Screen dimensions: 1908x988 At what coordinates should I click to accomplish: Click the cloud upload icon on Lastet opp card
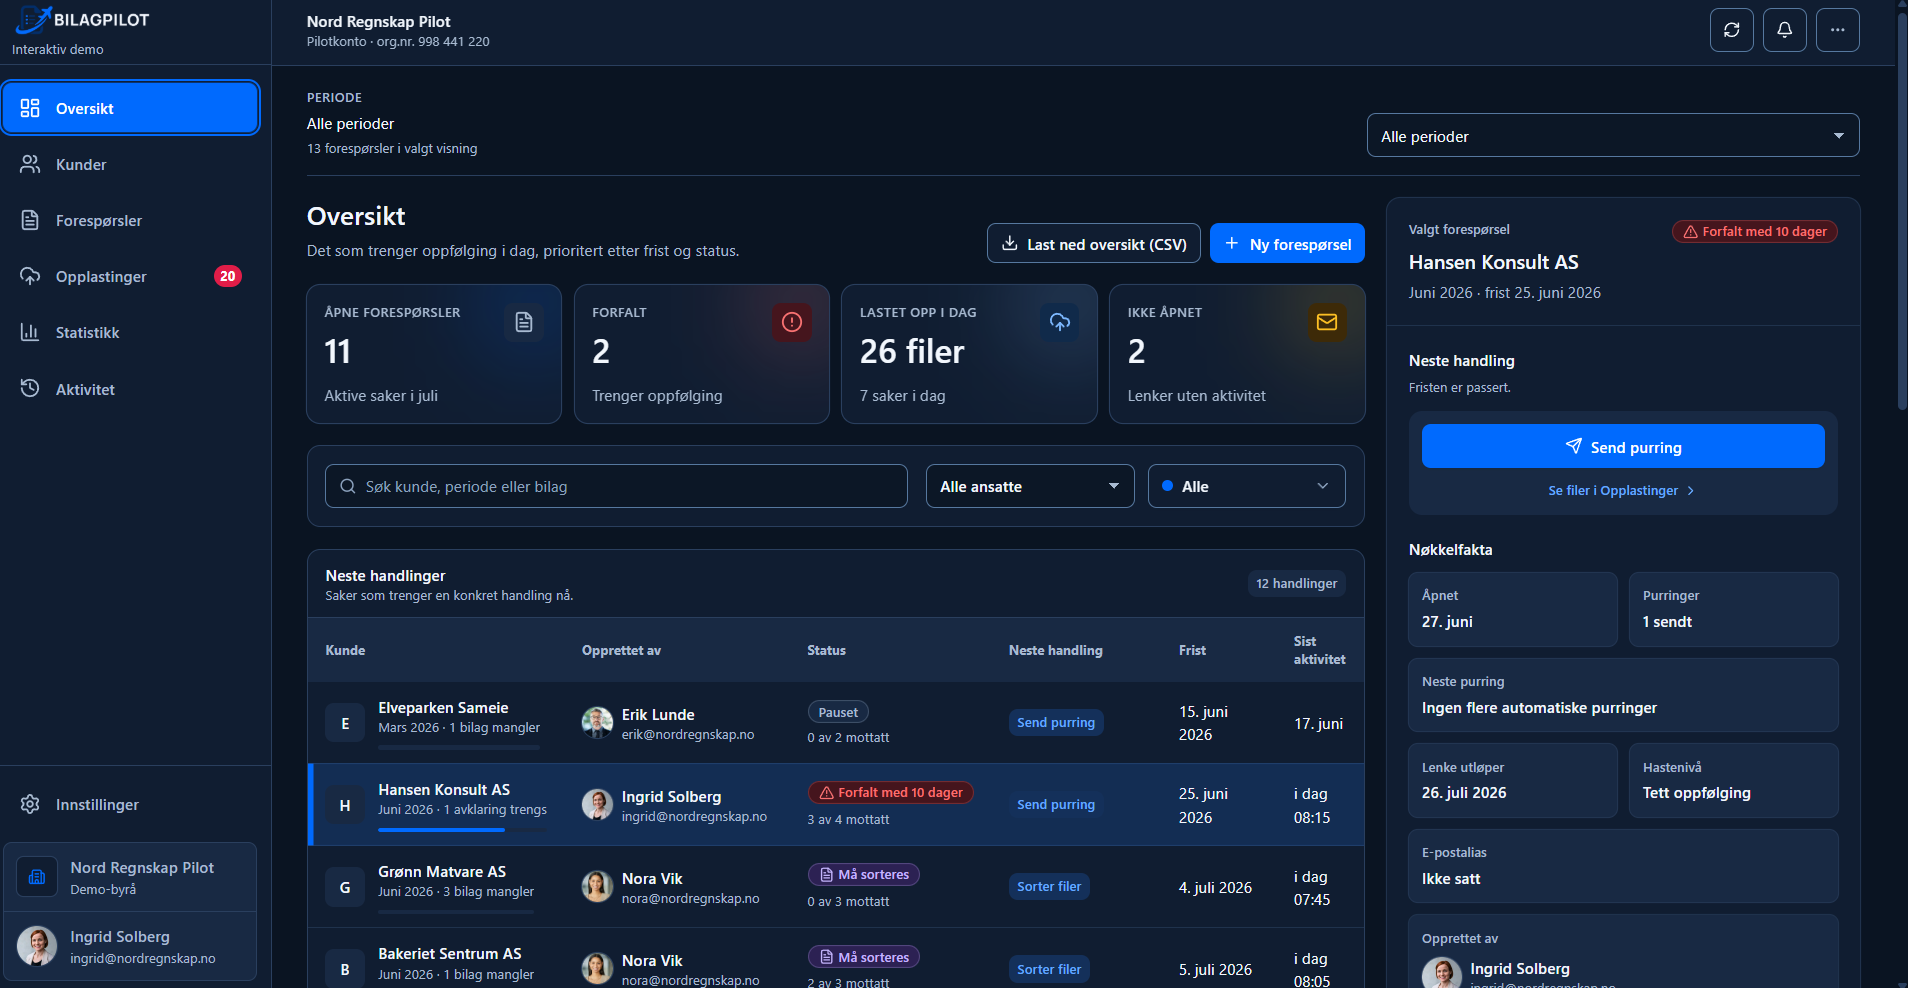coord(1060,322)
